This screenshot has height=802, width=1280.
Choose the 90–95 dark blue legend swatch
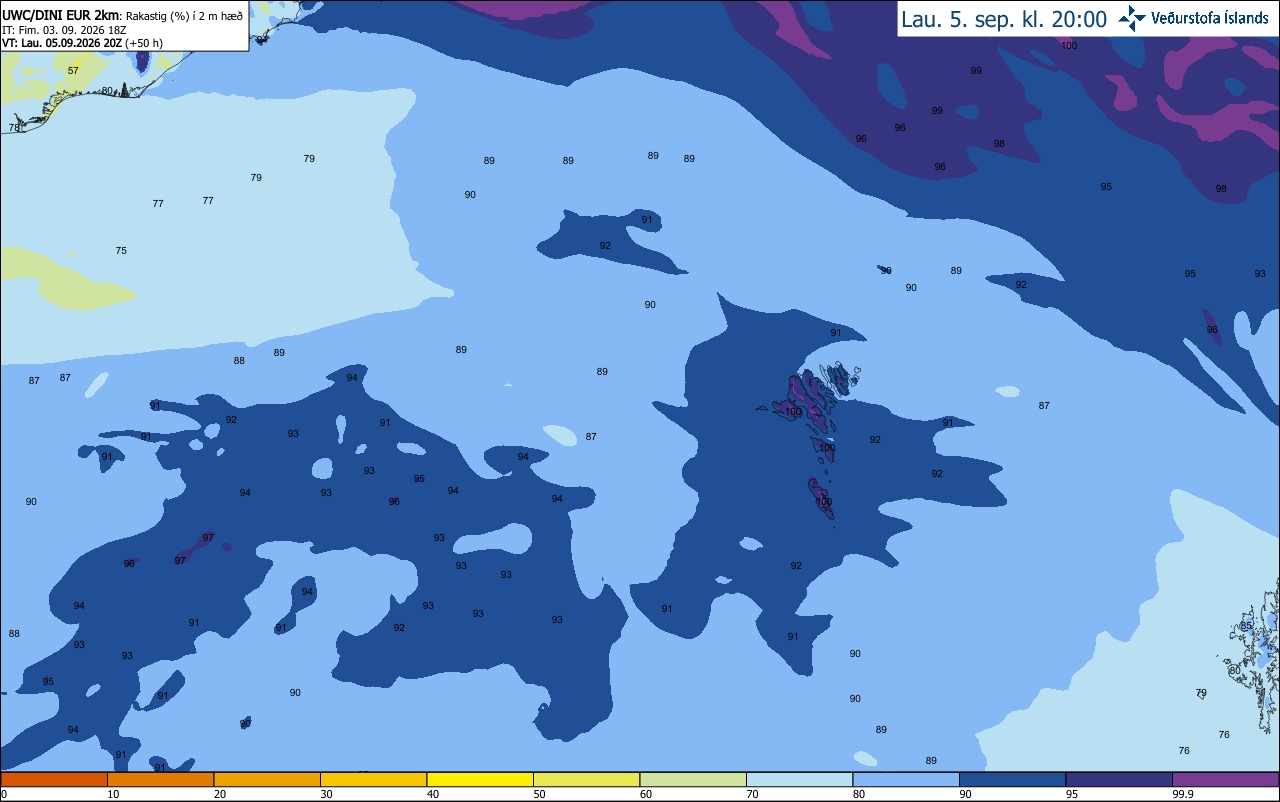pos(1012,779)
